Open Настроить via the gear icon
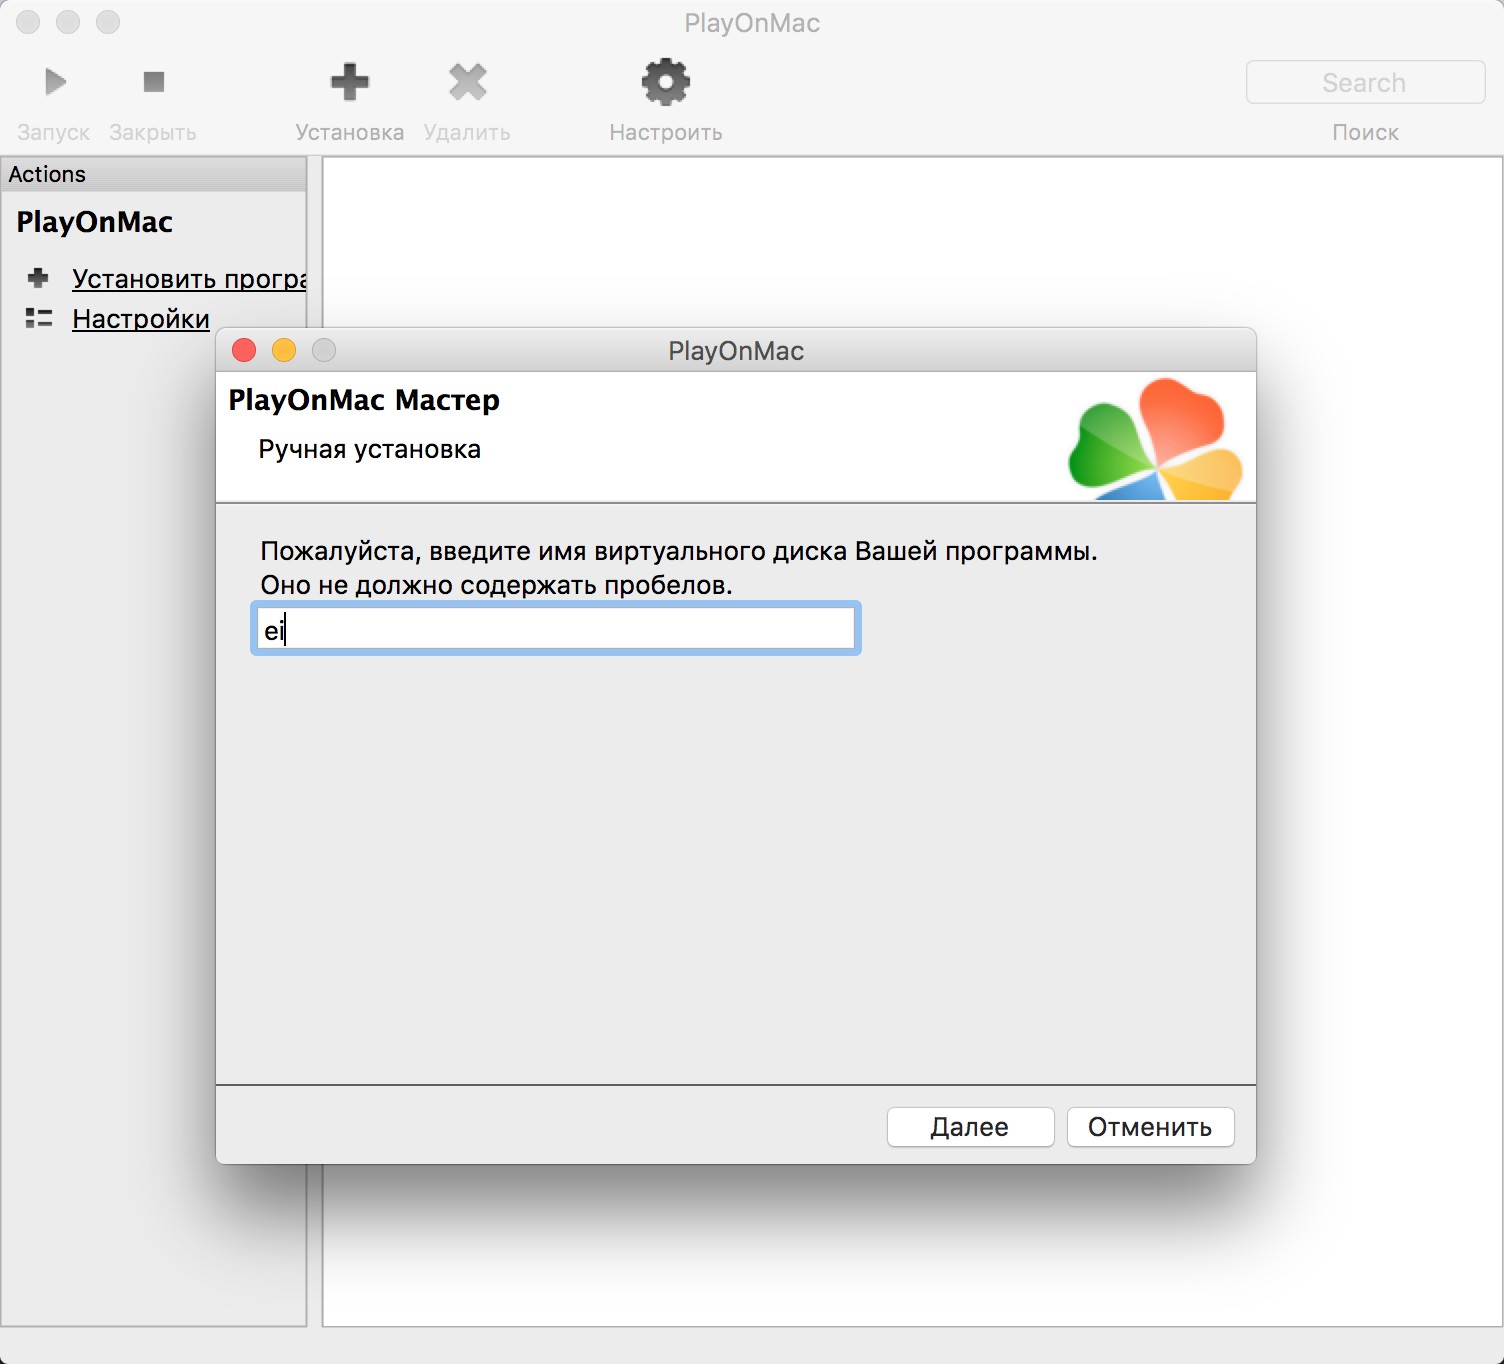Screen dimensions: 1504x1364 [x=665, y=82]
